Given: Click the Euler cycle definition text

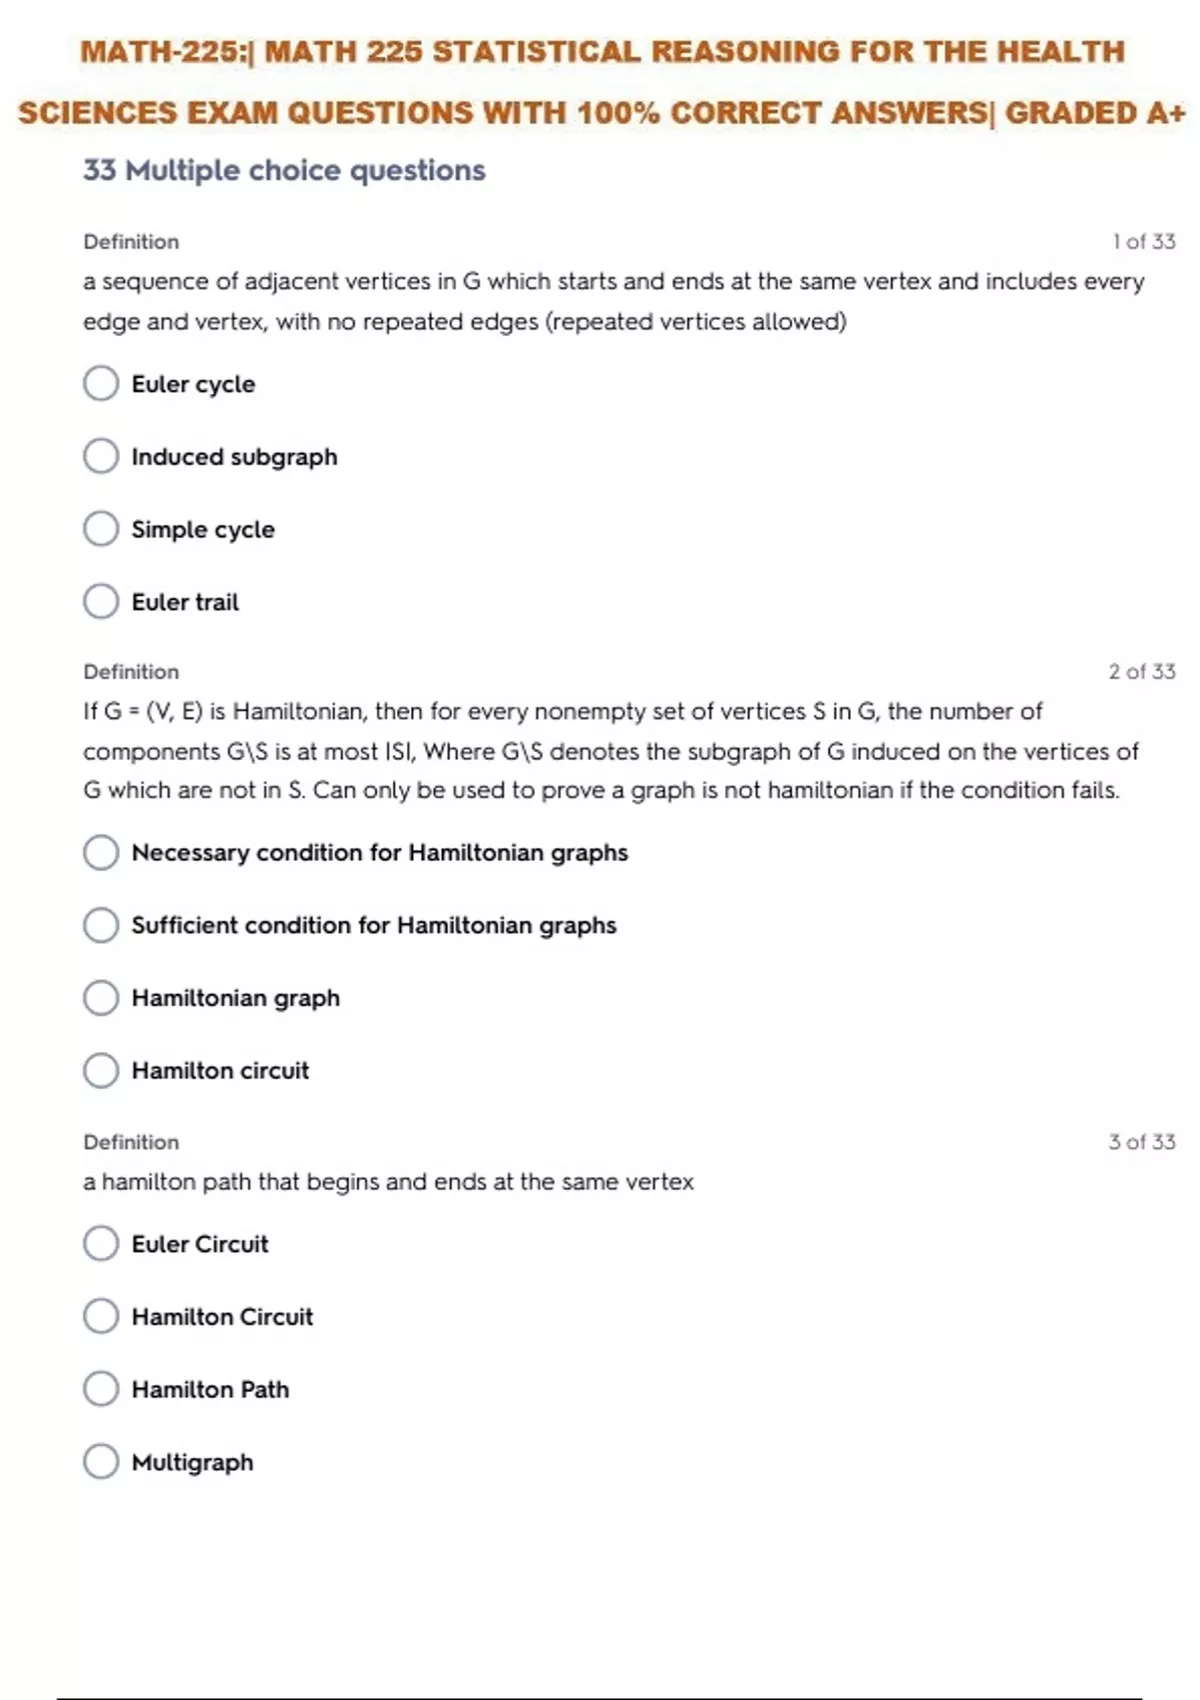Looking at the screenshot, I should (613, 301).
